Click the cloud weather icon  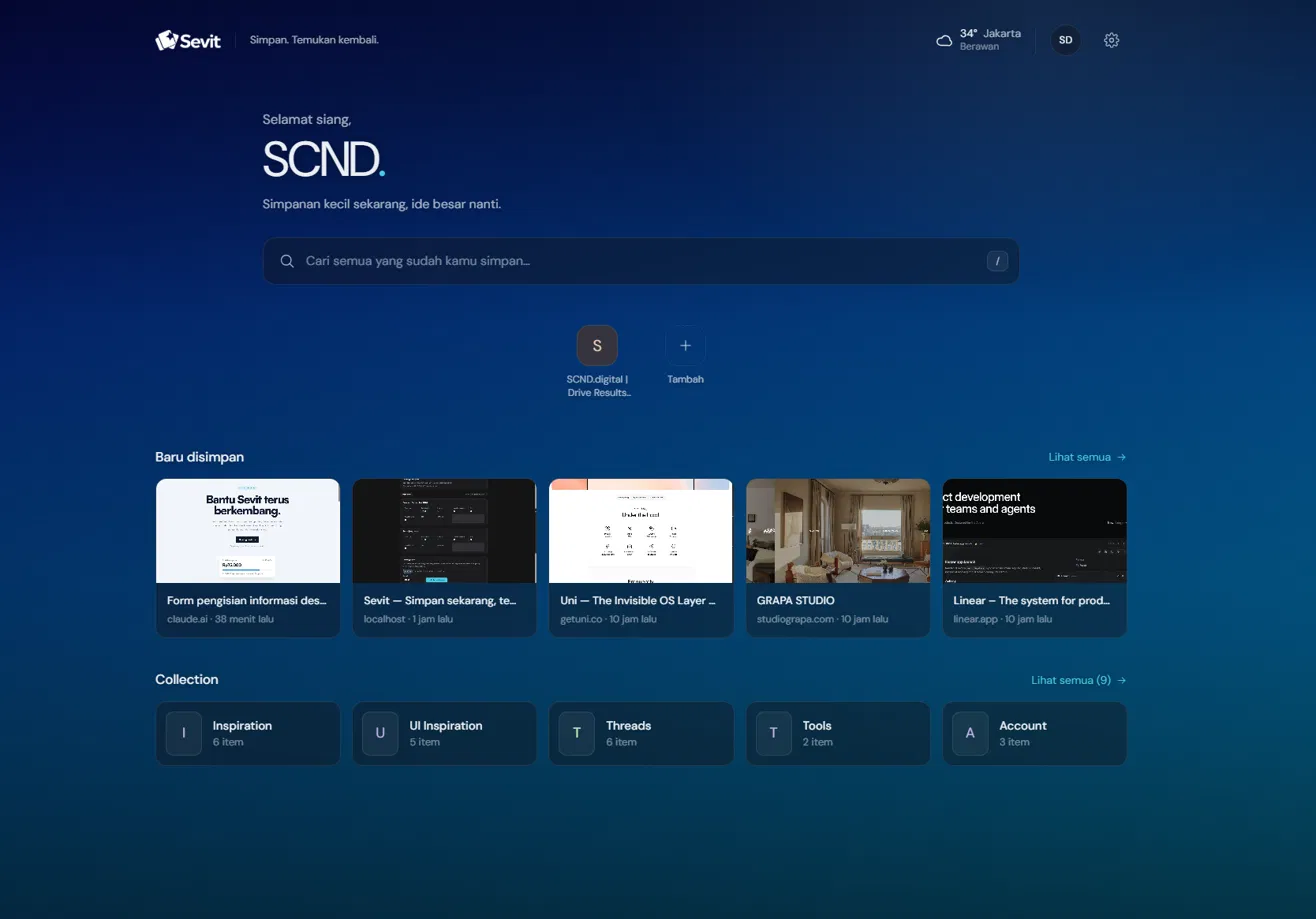[x=944, y=40]
